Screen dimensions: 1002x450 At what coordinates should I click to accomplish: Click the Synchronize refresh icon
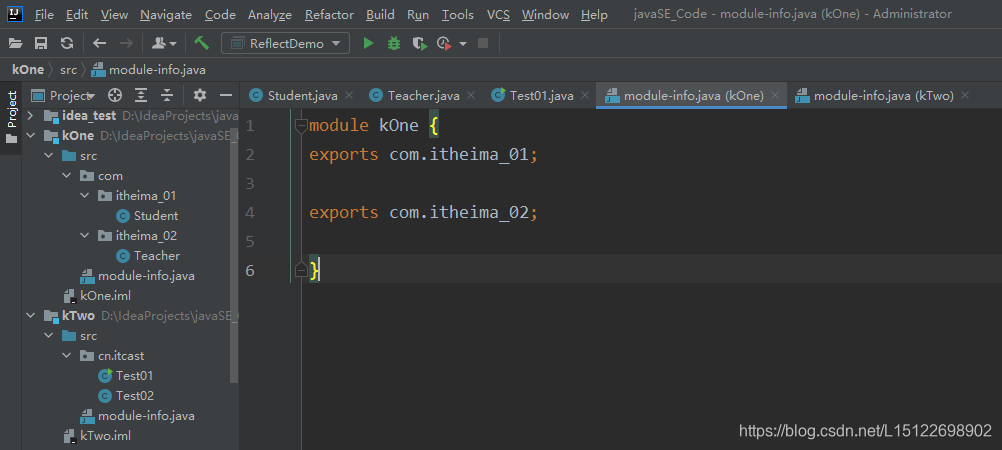(x=66, y=43)
